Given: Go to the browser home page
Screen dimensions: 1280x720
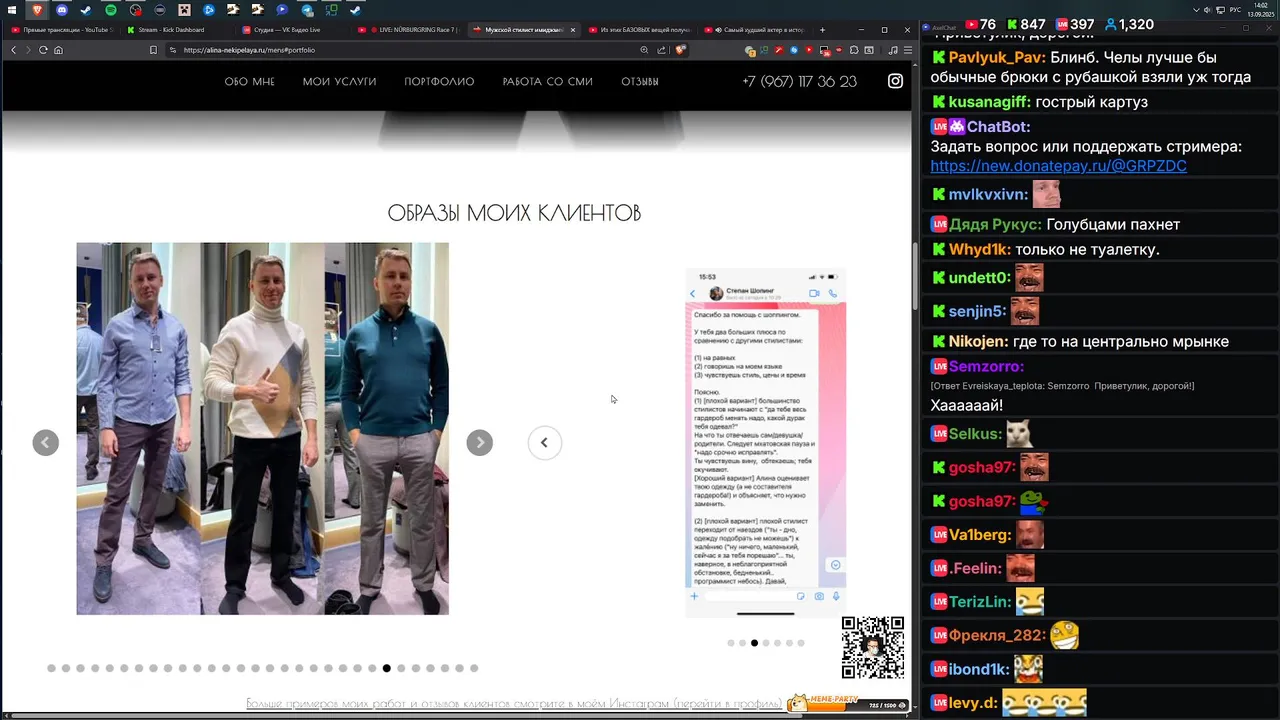Looking at the screenshot, I should (58, 50).
